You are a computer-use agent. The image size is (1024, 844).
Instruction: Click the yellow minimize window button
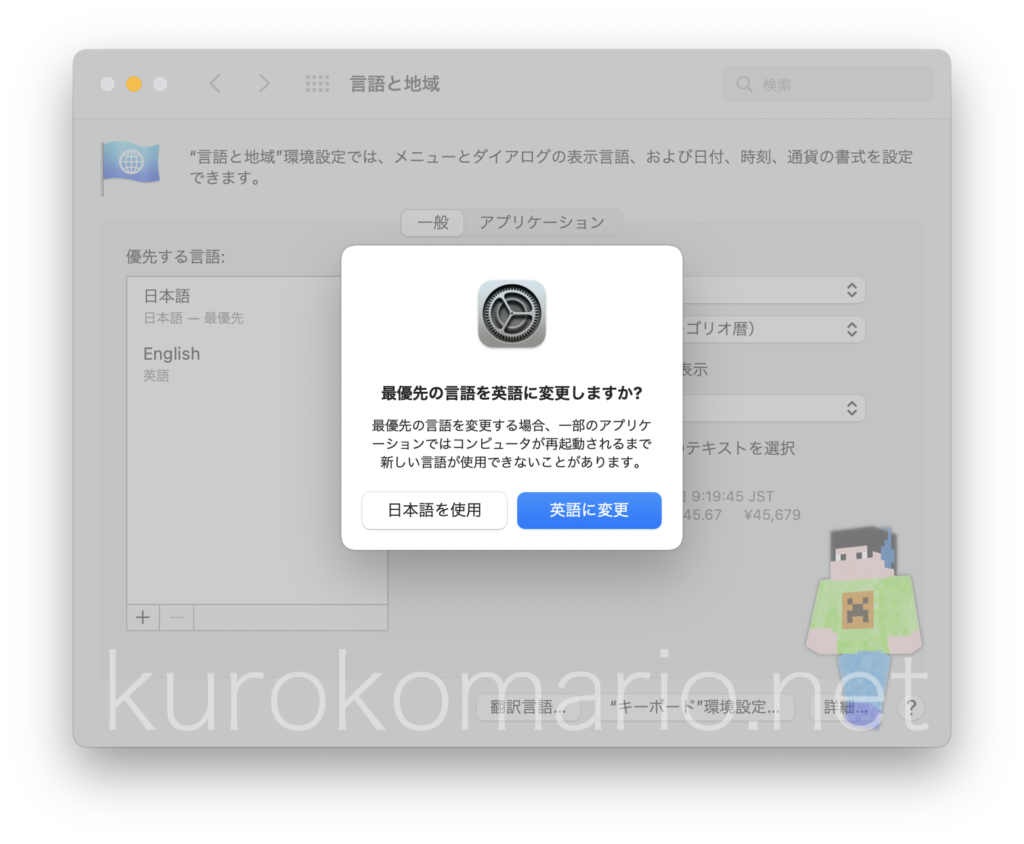point(134,84)
